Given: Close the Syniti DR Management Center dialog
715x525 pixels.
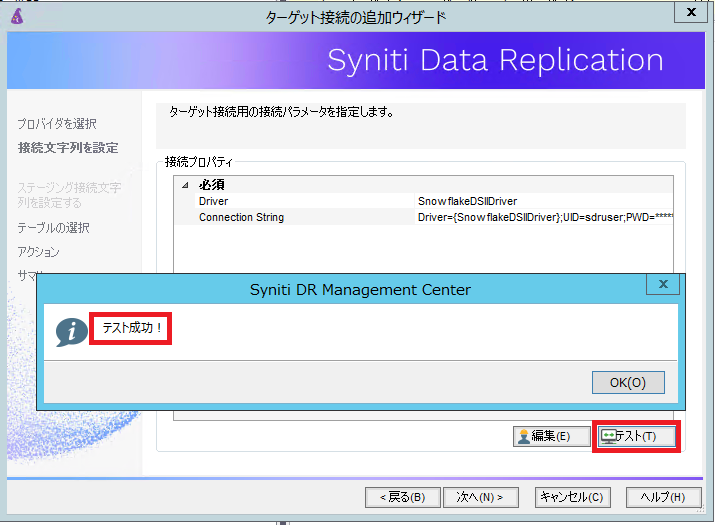Looking at the screenshot, I should point(663,284).
